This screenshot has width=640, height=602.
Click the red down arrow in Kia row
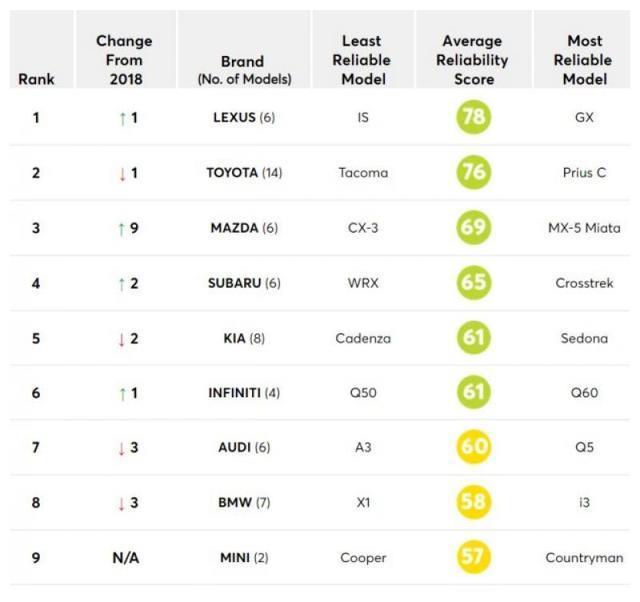click(121, 339)
